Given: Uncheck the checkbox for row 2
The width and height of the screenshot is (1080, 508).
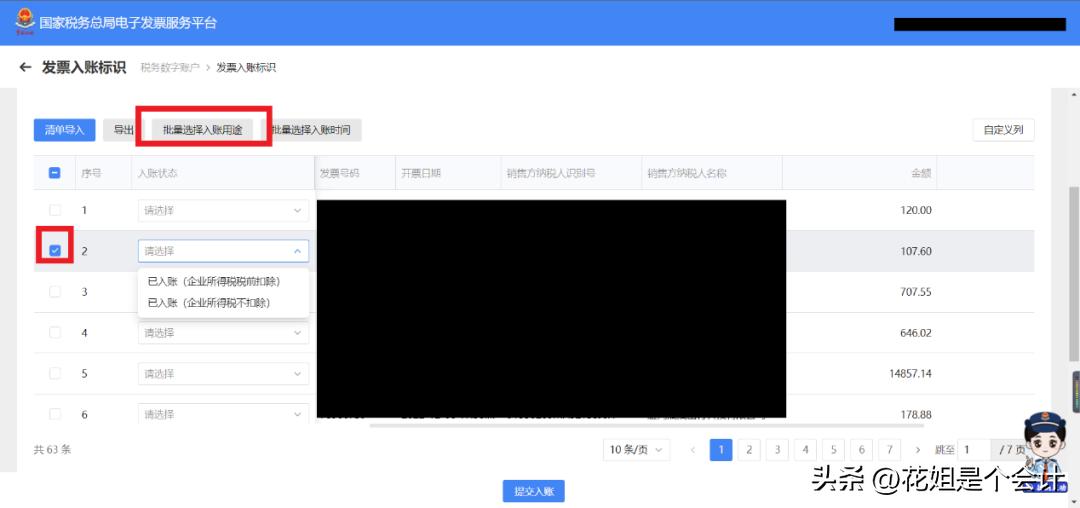Looking at the screenshot, I should point(55,251).
